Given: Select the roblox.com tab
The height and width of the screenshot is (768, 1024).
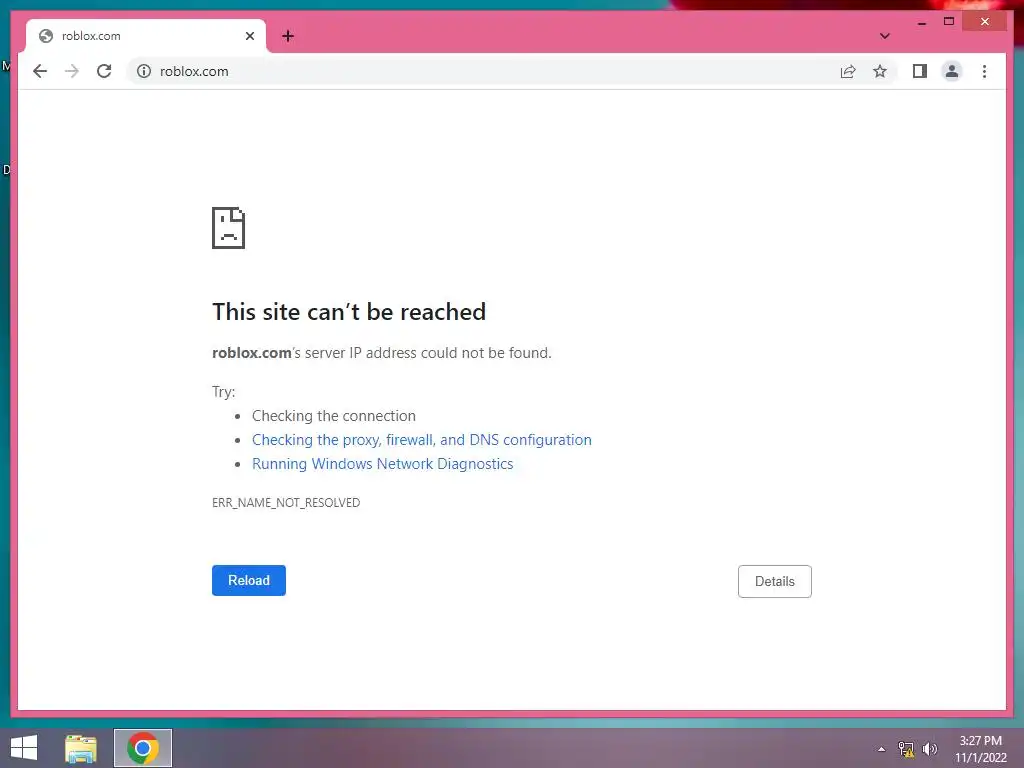Looking at the screenshot, I should 146,36.
